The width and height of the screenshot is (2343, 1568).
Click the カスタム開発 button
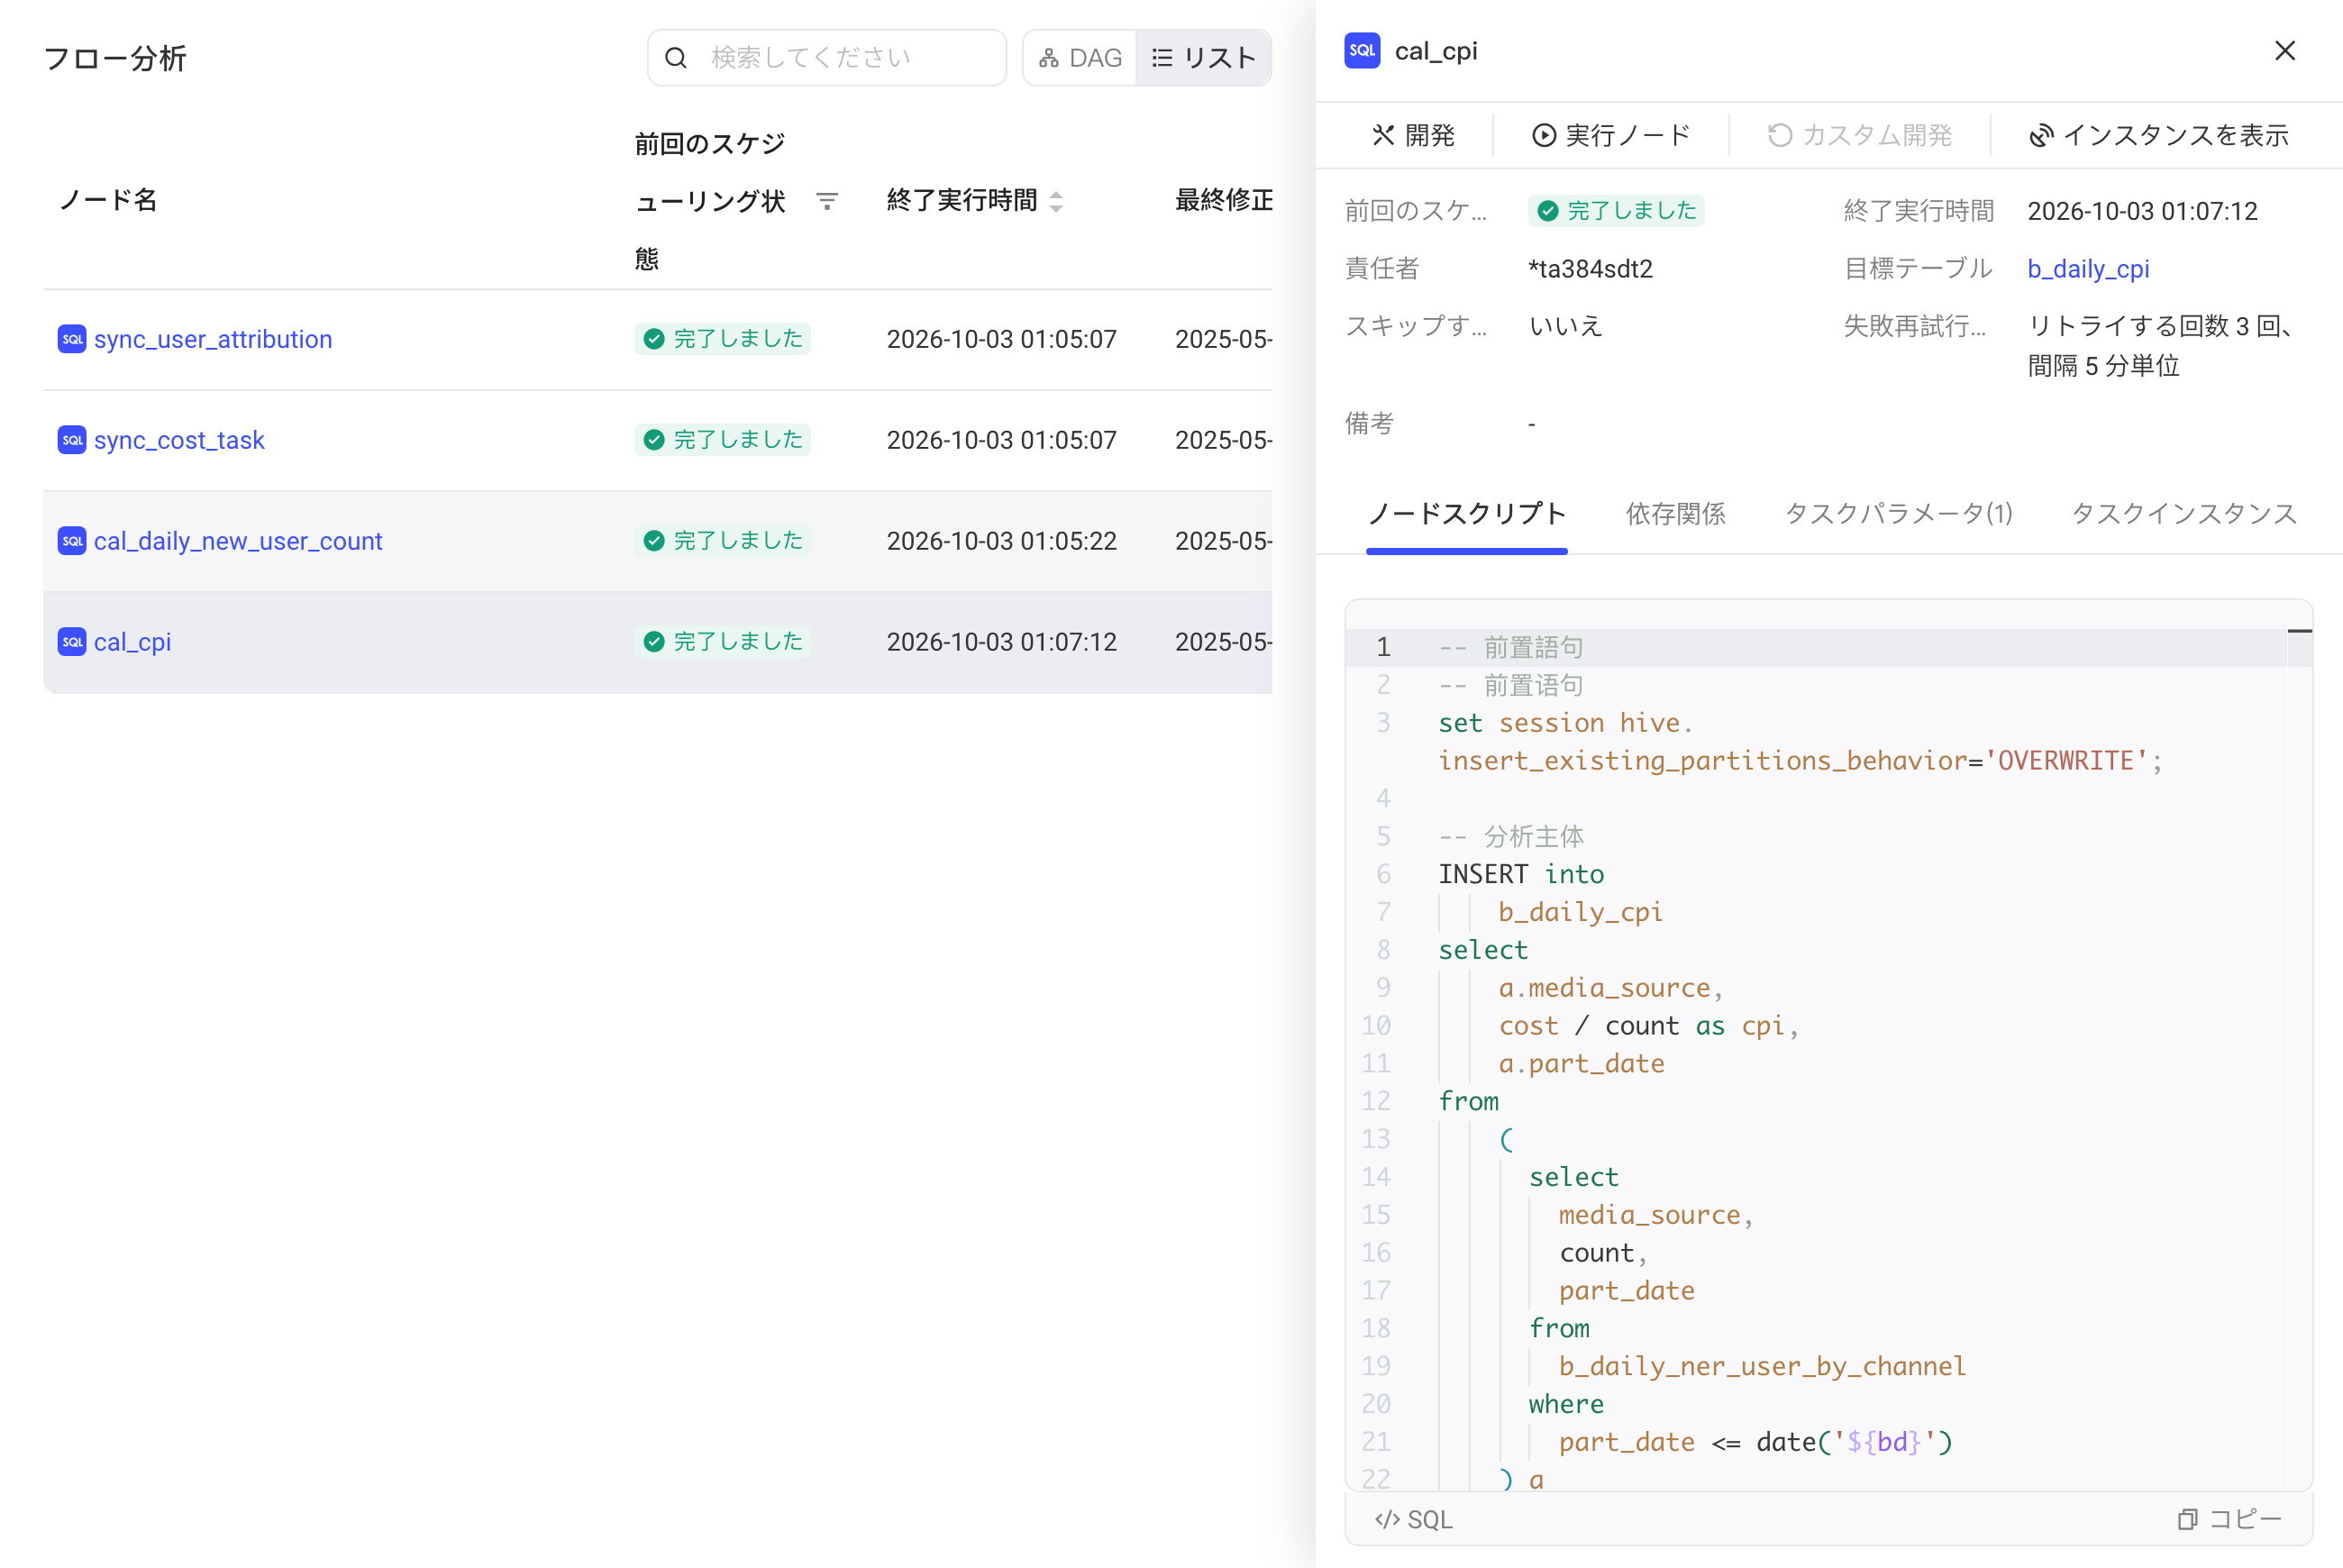(x=1860, y=135)
